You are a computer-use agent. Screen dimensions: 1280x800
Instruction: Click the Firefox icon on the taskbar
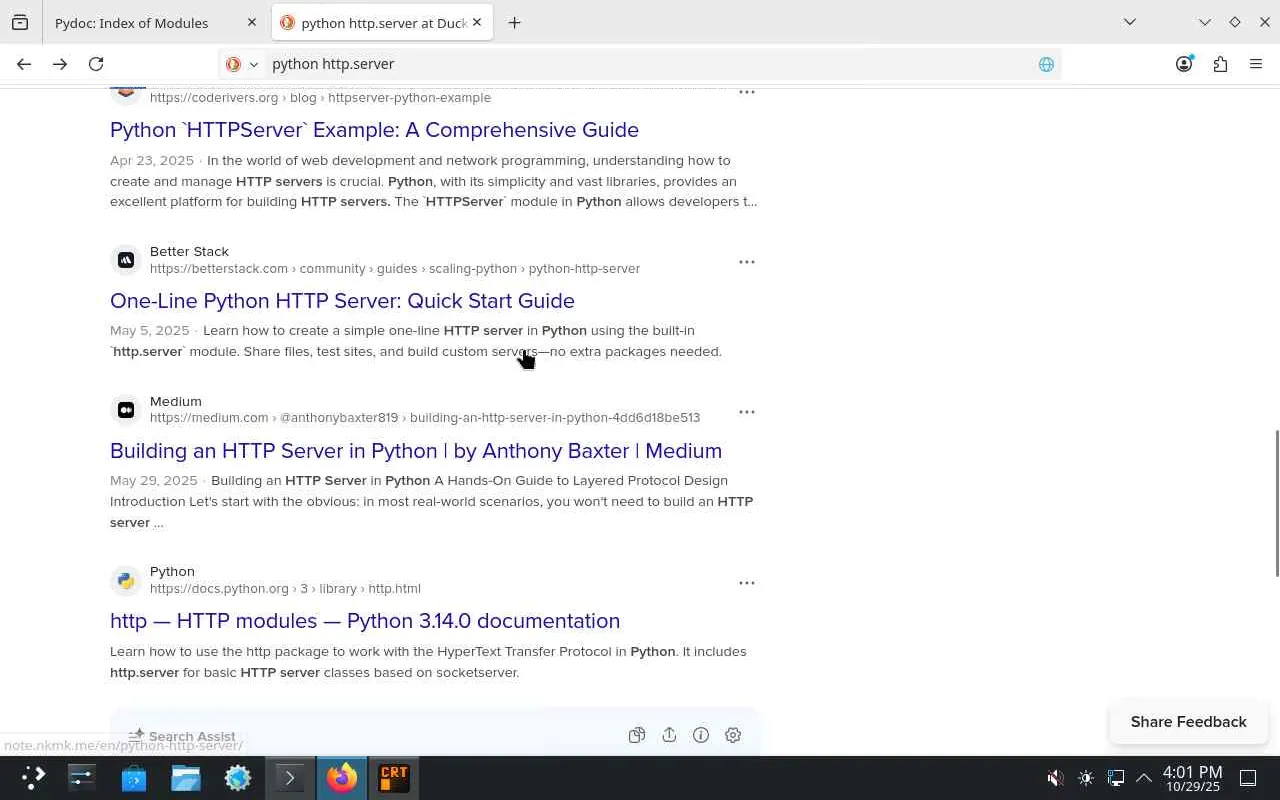342,777
